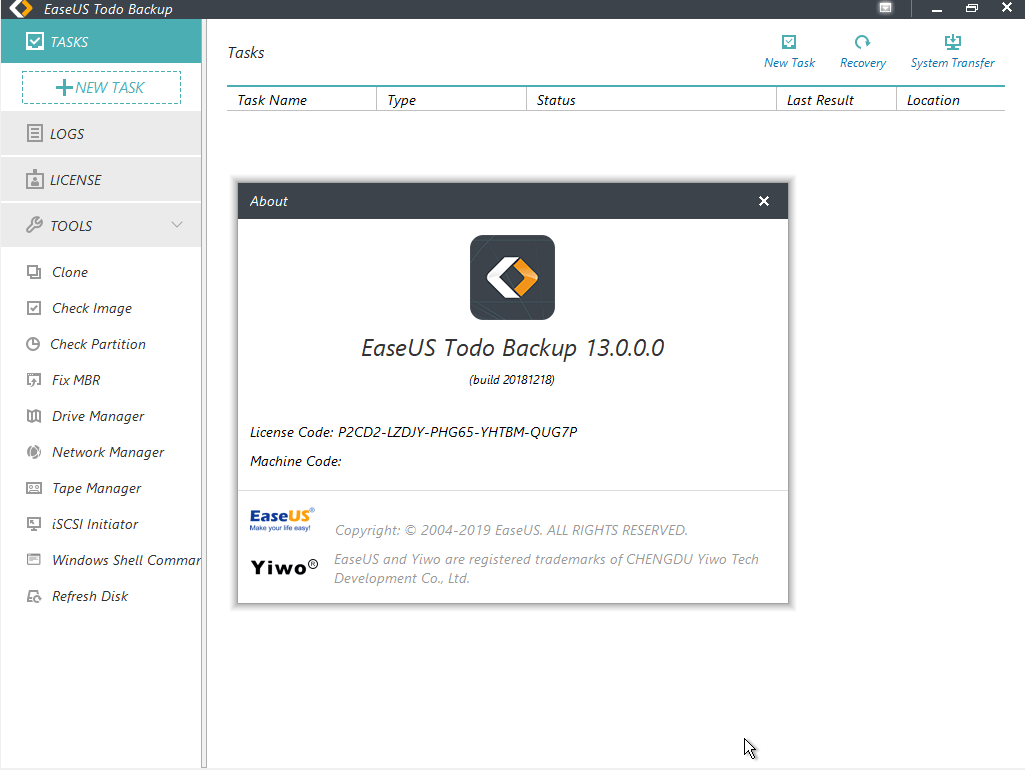Click the Tape Manager icon
The width and height of the screenshot is (1025, 770).
pos(34,488)
